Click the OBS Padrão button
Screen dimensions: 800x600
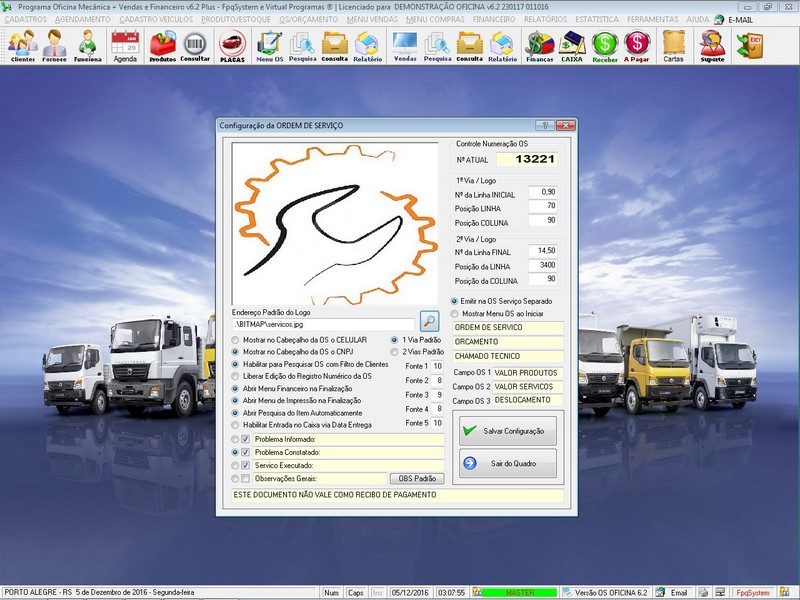417,479
